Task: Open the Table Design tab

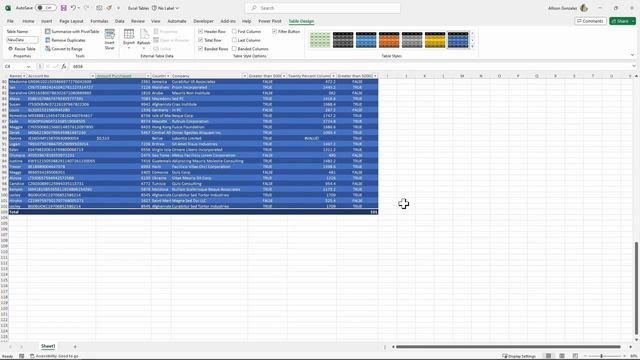Action: click(x=301, y=21)
